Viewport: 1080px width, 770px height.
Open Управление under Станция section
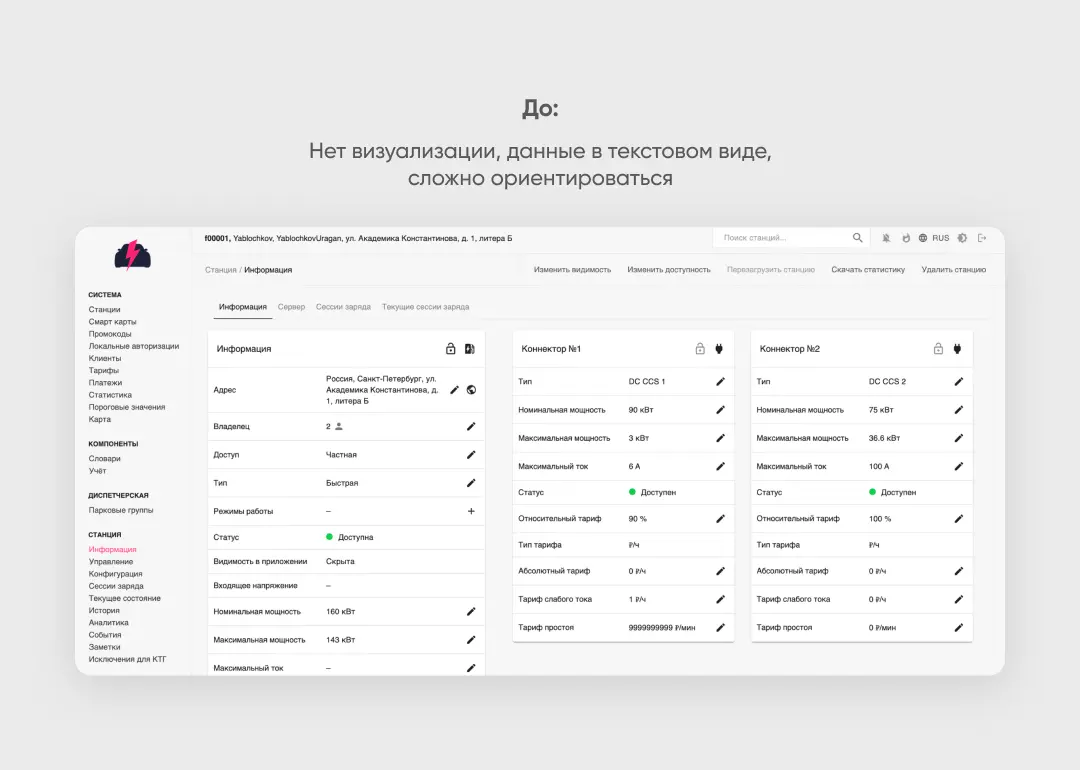111,562
